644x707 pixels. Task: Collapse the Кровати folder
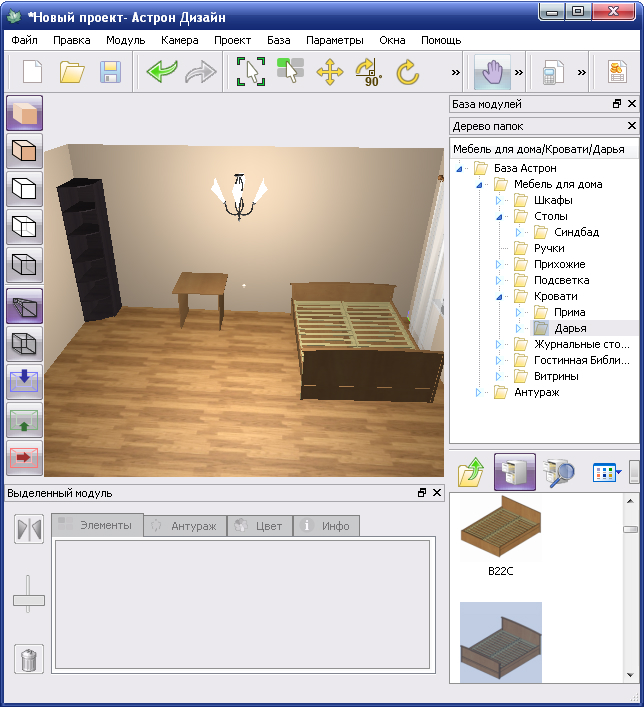click(499, 297)
